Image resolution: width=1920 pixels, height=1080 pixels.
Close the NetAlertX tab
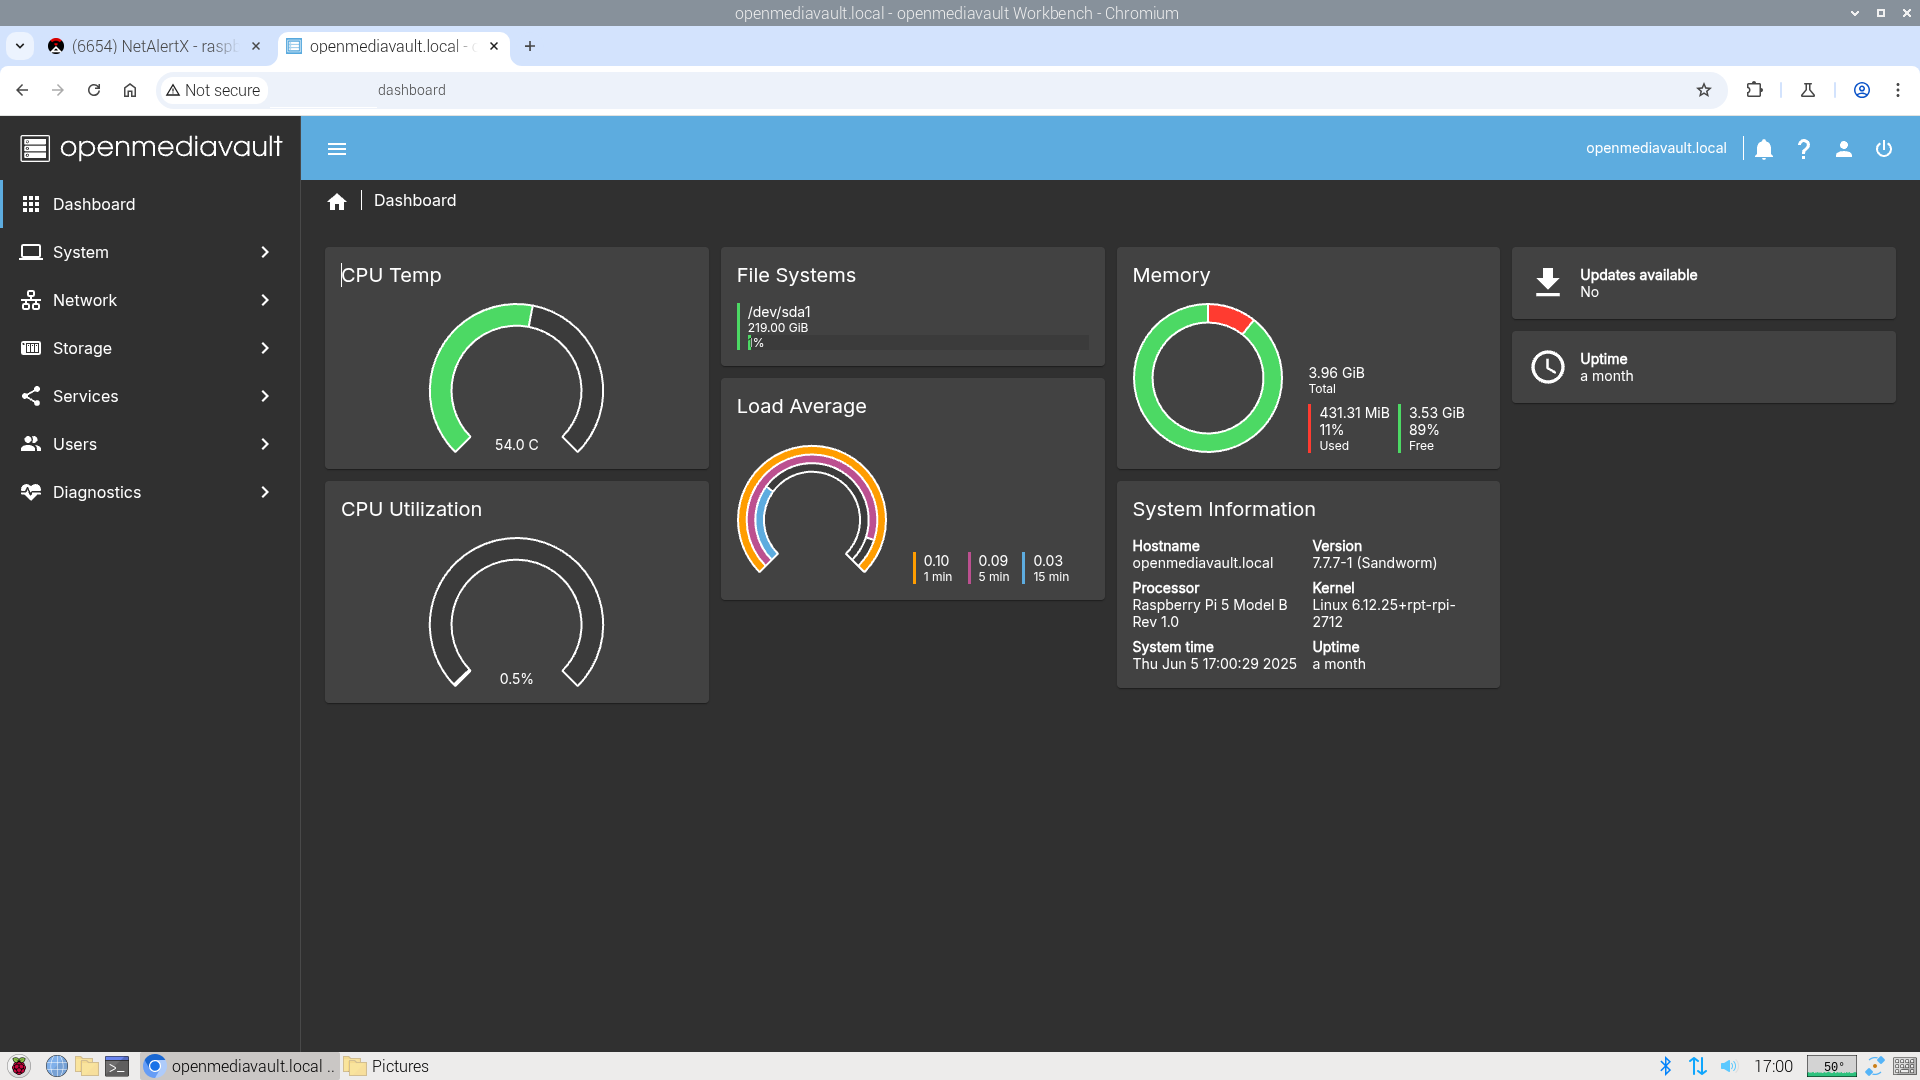256,46
